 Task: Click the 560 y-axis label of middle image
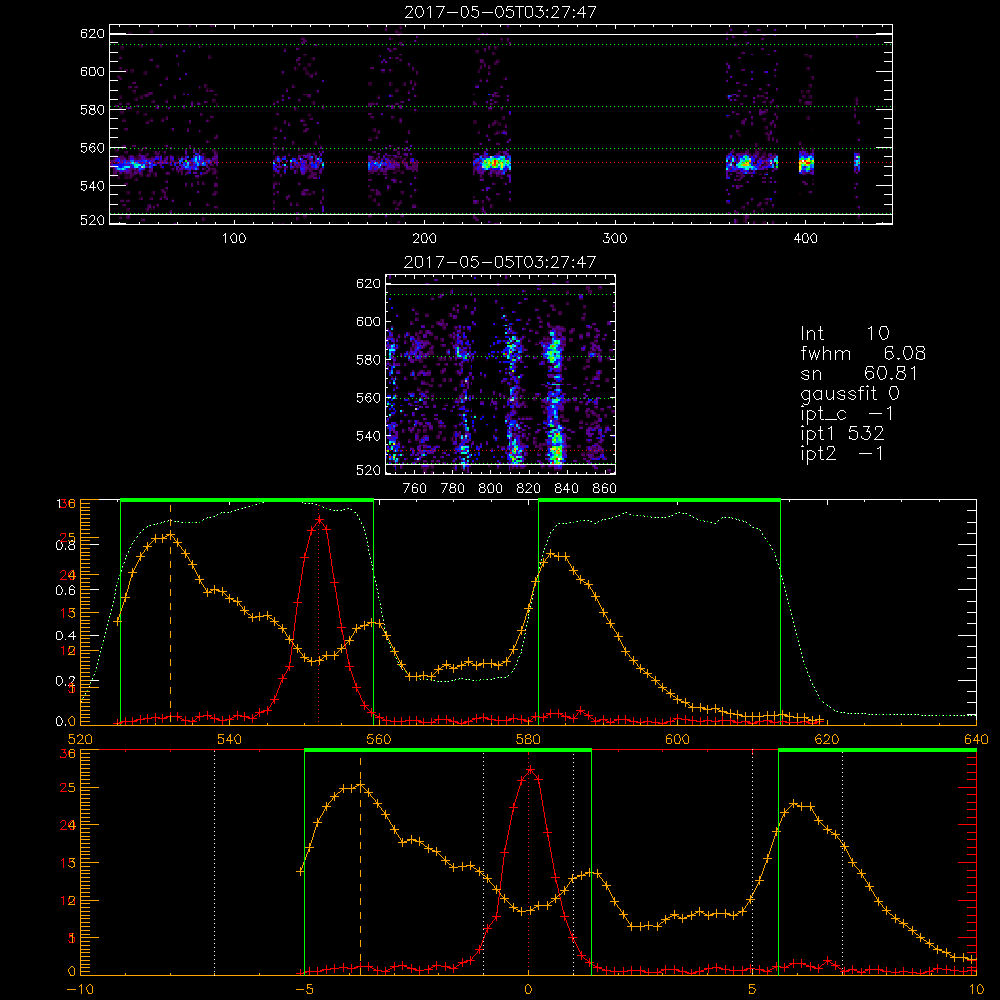pos(368,398)
